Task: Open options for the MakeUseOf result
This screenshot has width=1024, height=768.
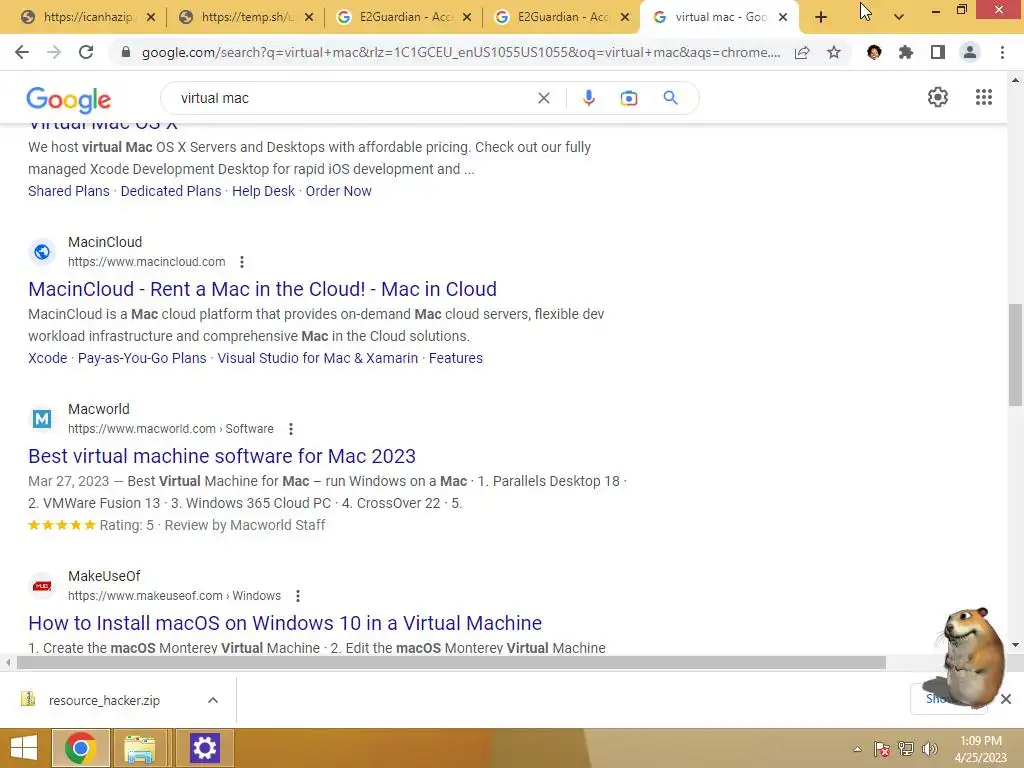Action: point(298,596)
